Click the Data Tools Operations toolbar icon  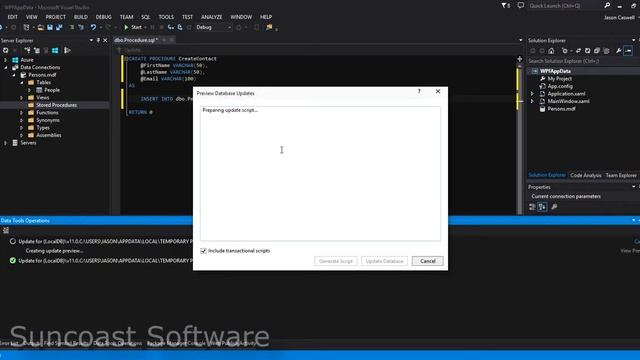tap(6, 230)
